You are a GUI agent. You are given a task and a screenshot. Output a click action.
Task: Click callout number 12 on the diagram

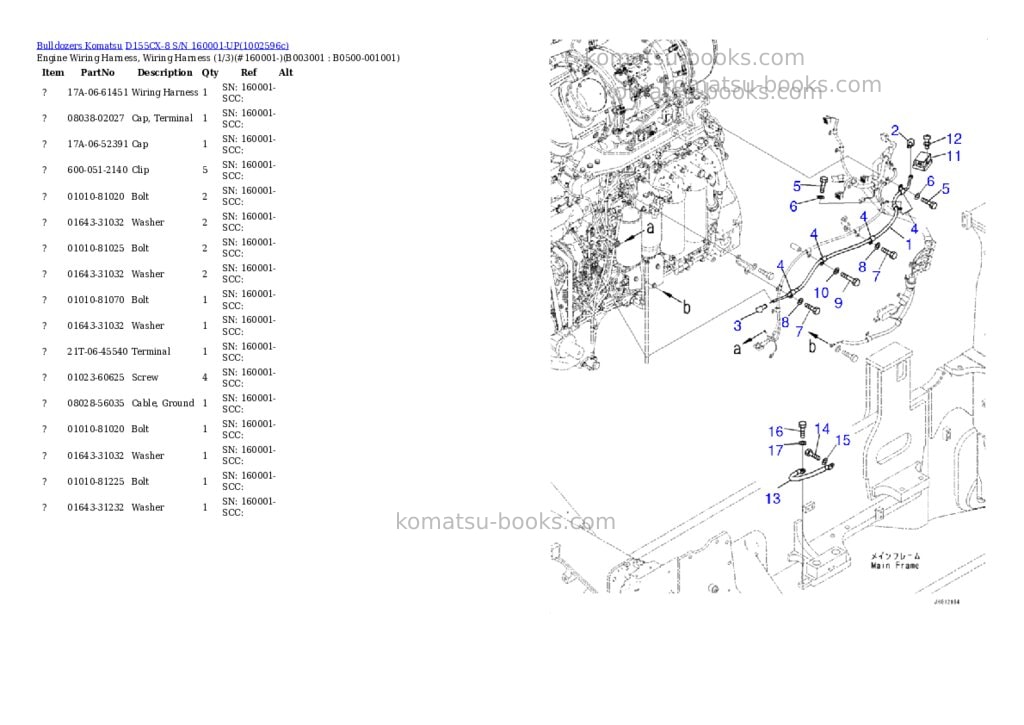pyautogui.click(x=953, y=138)
